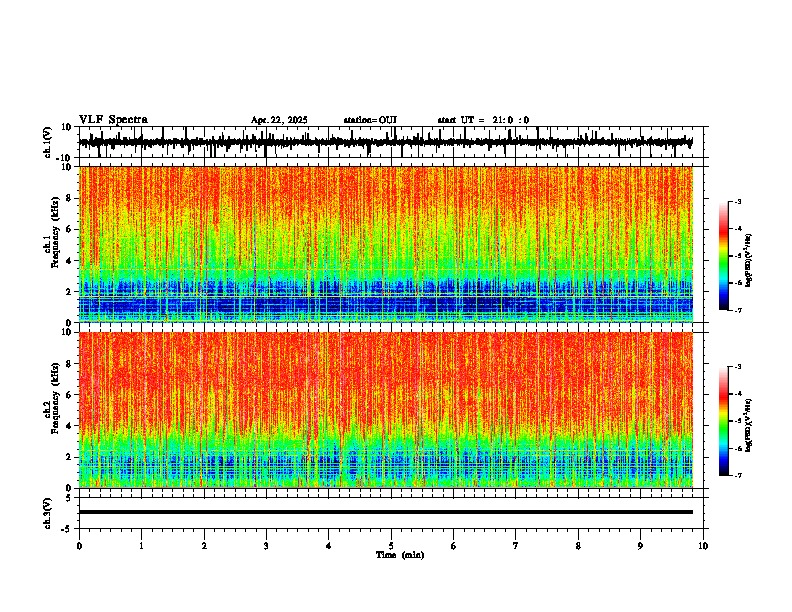Click the "5" tick on ch.3(V) axis
Viewport: 792px width, 612px height.
69,497
